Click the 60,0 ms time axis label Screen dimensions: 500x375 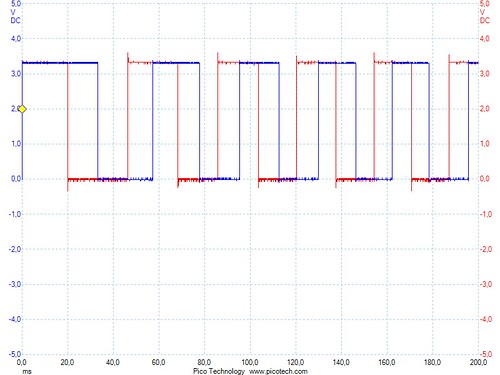(158, 362)
